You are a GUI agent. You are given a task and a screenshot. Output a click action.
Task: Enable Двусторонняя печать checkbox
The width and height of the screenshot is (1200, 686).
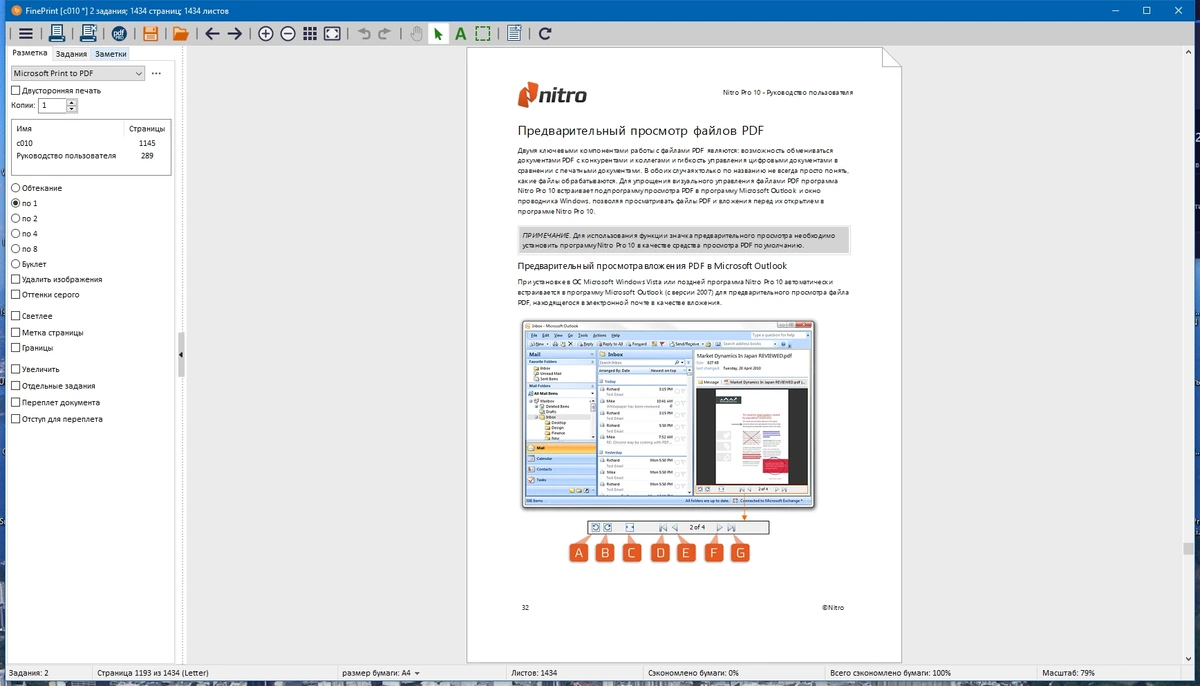pyautogui.click(x=15, y=90)
